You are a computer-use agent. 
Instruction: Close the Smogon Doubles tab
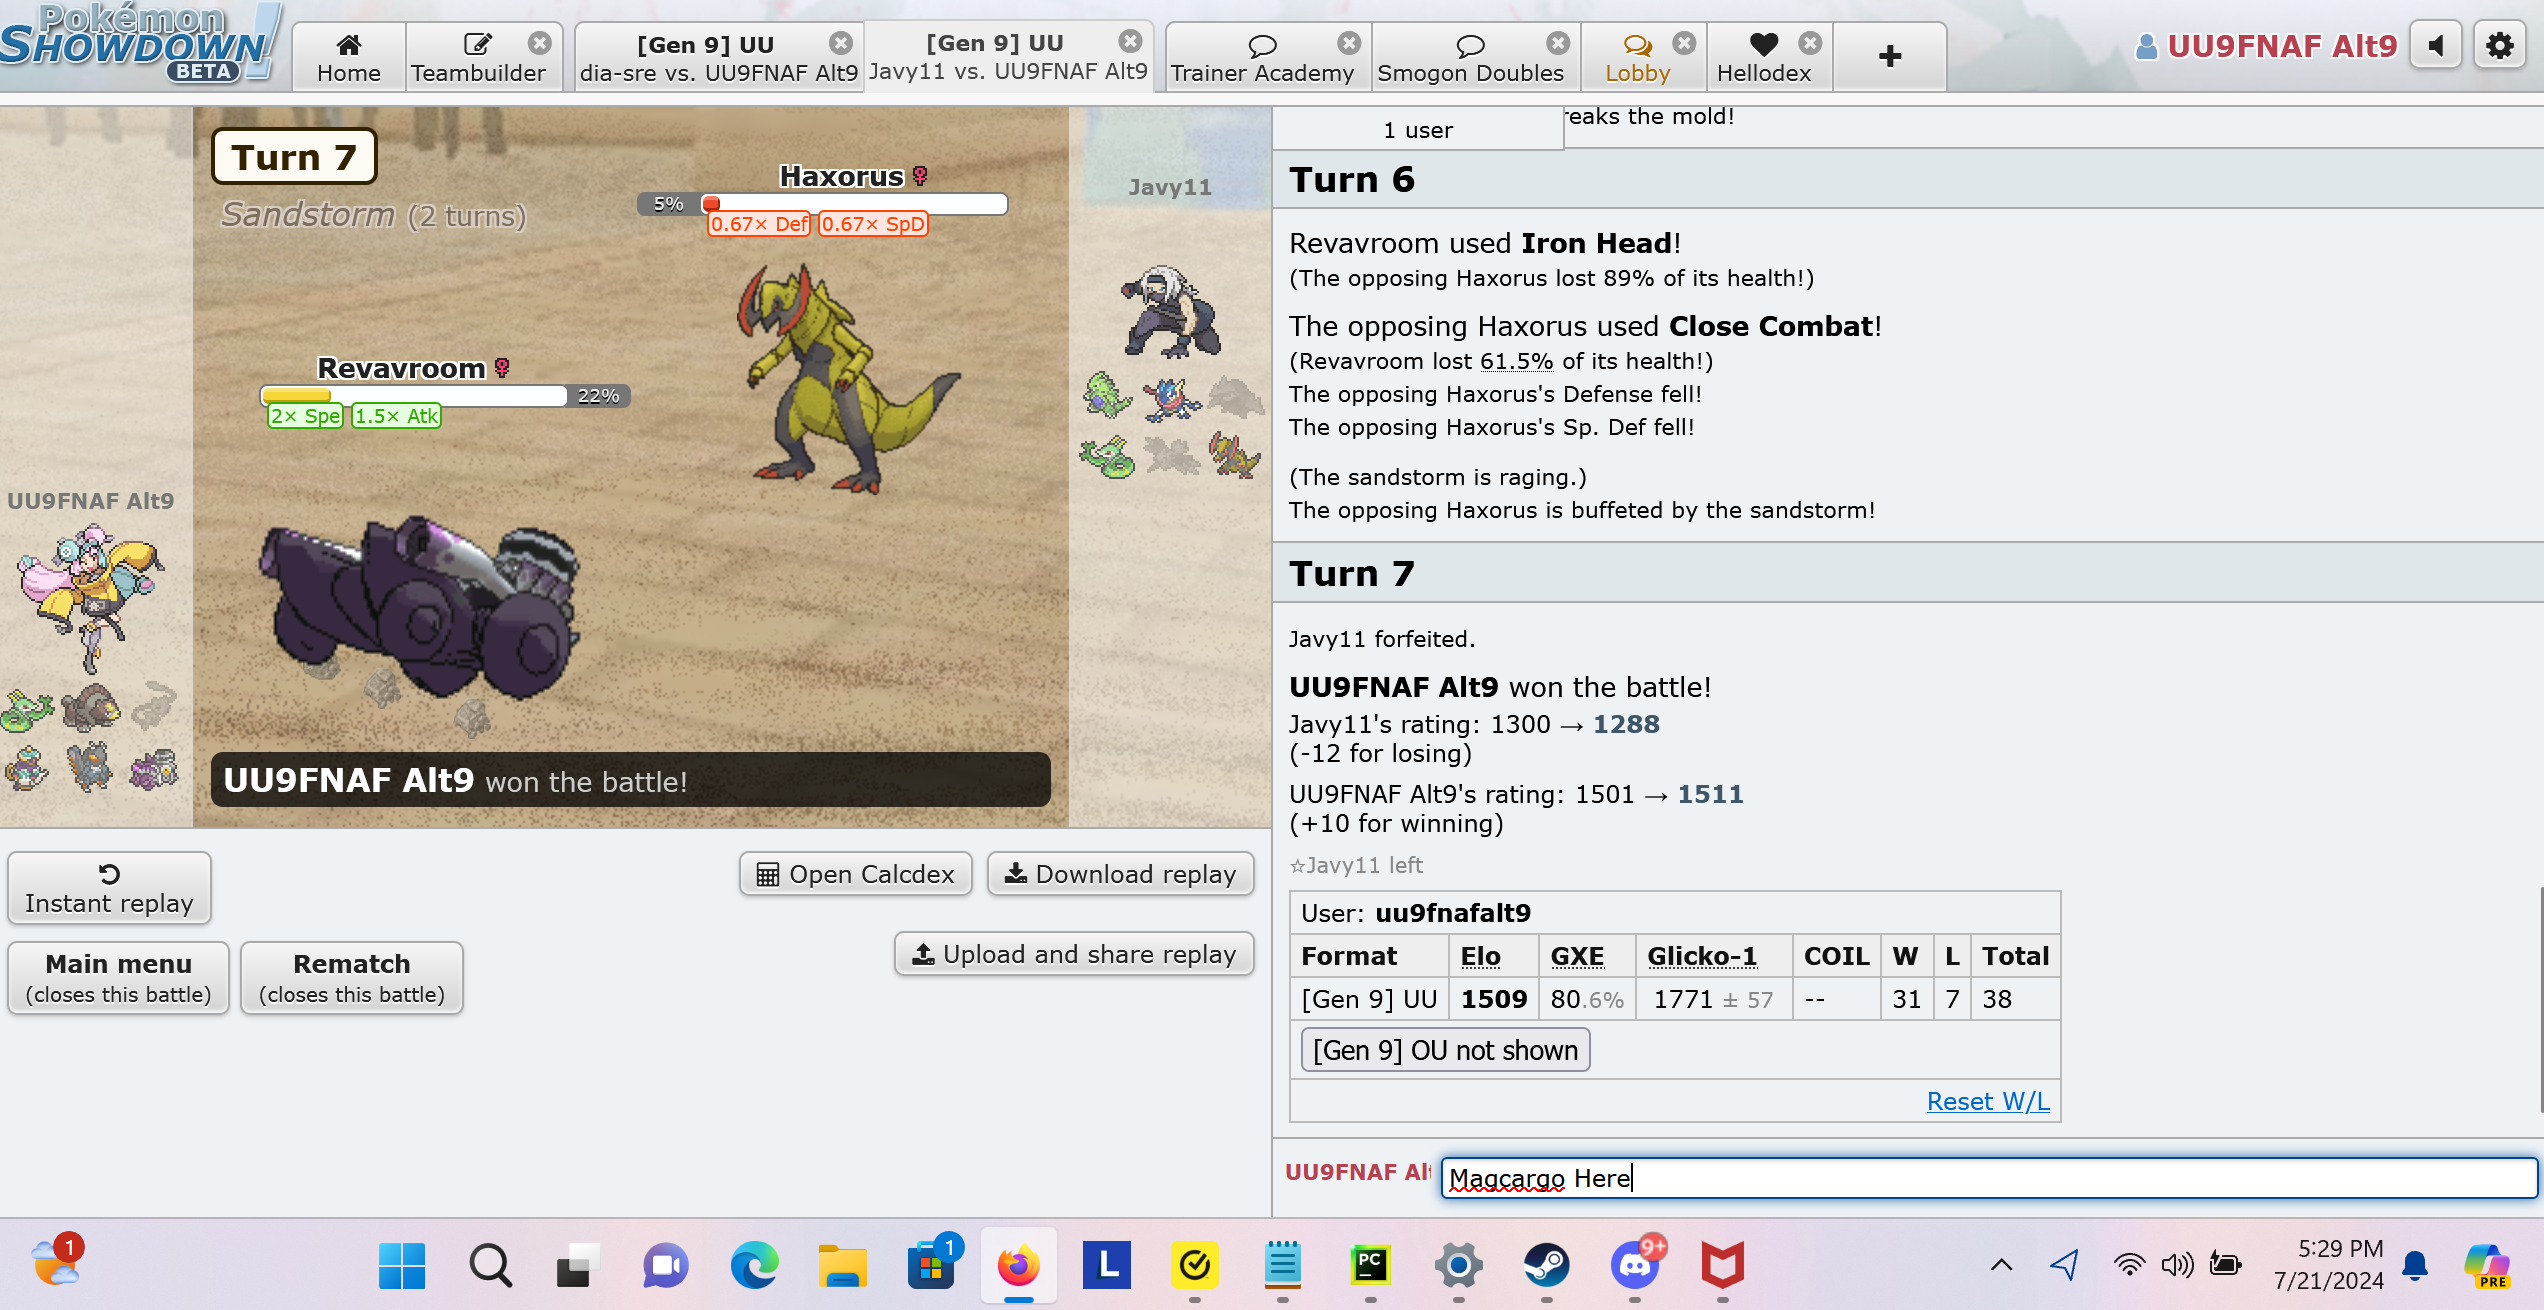1558,43
